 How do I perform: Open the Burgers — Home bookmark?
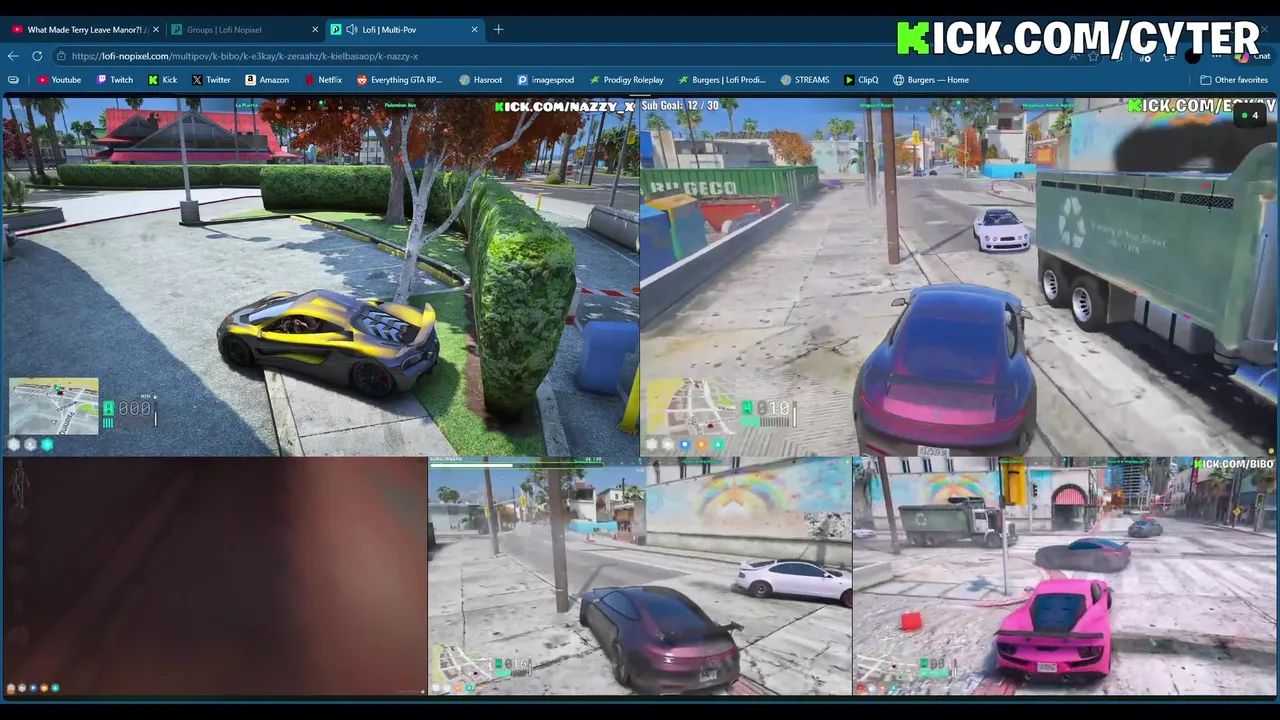pyautogui.click(x=931, y=80)
